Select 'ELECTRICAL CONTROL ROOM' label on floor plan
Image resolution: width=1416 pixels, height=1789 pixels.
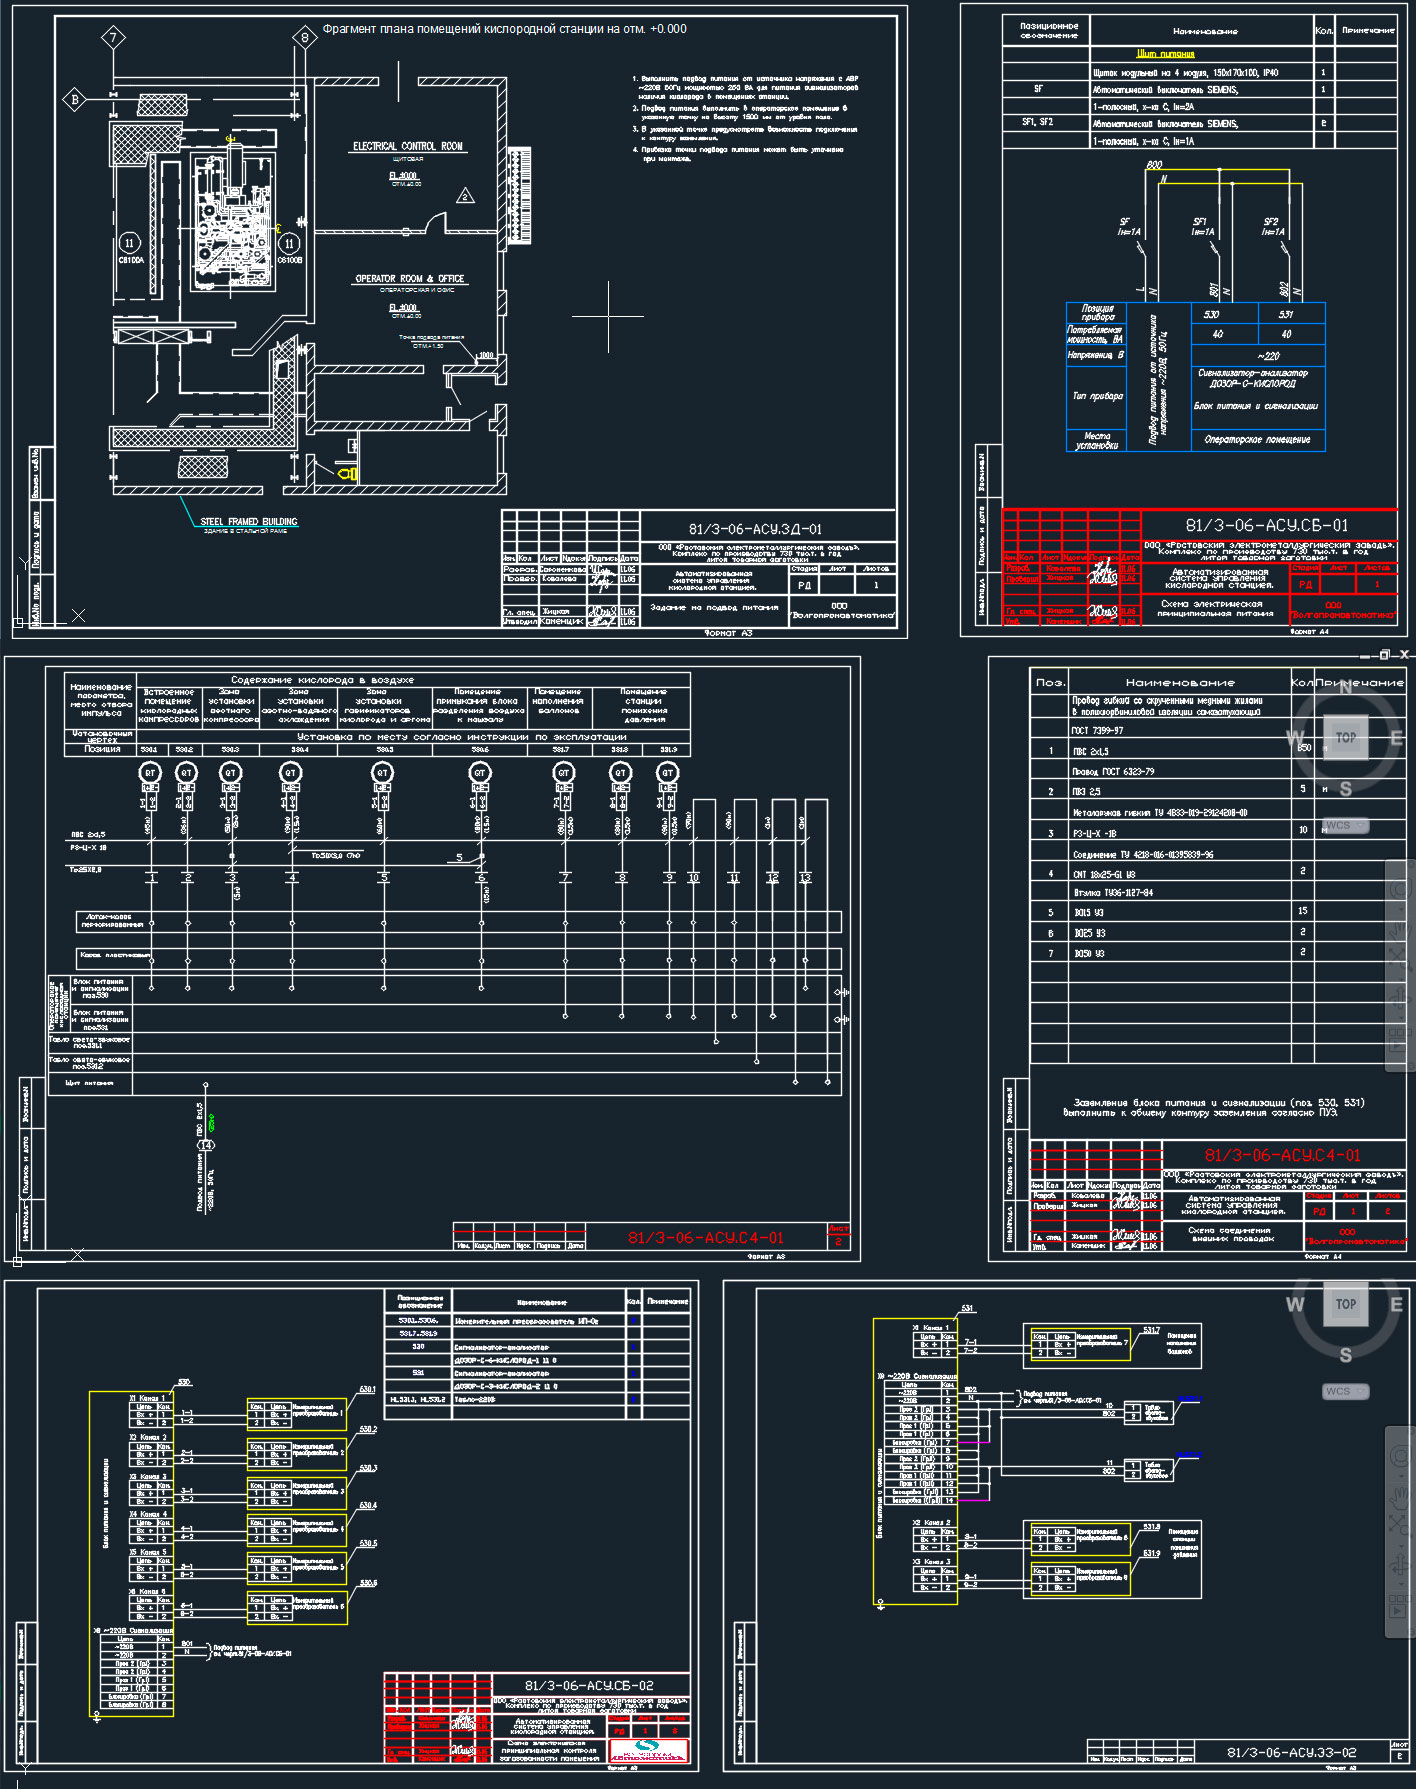tap(408, 146)
